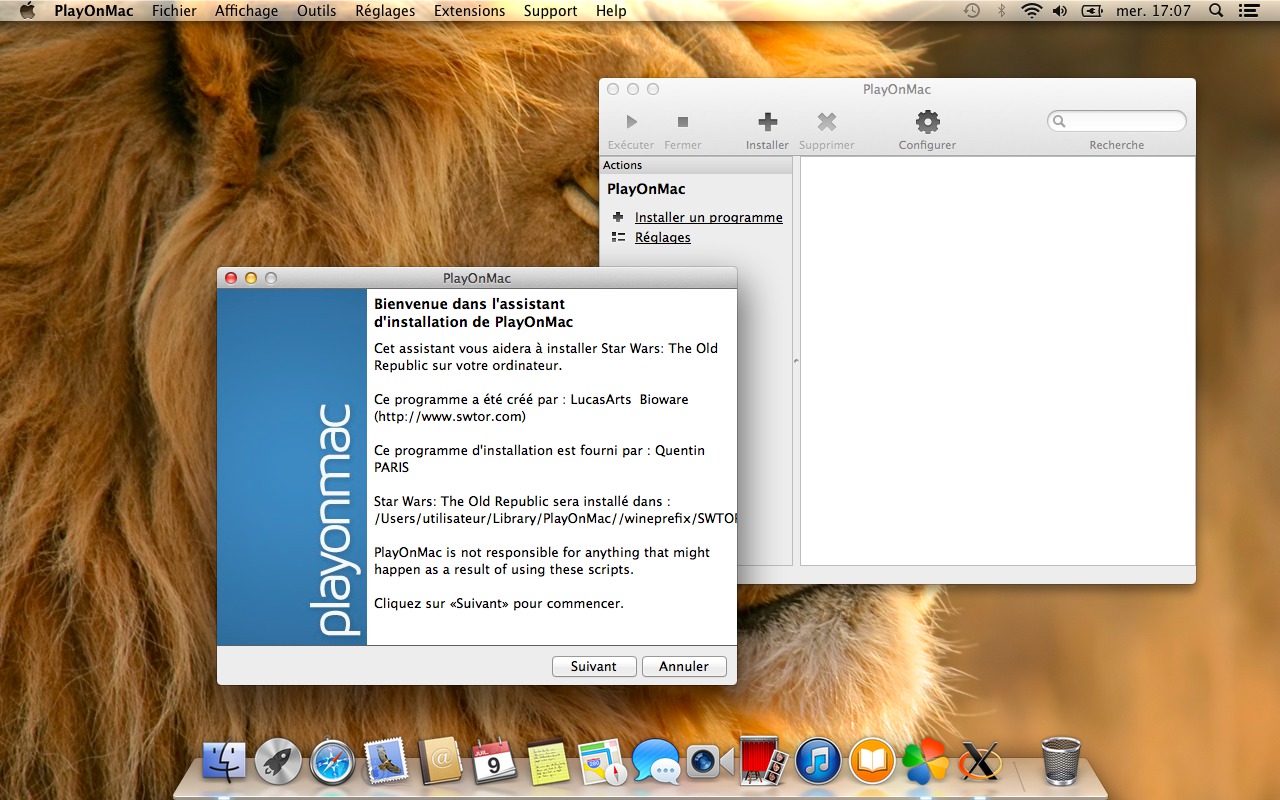Click the plus icon beside Installer un programme
1280x800 pixels.
point(618,217)
